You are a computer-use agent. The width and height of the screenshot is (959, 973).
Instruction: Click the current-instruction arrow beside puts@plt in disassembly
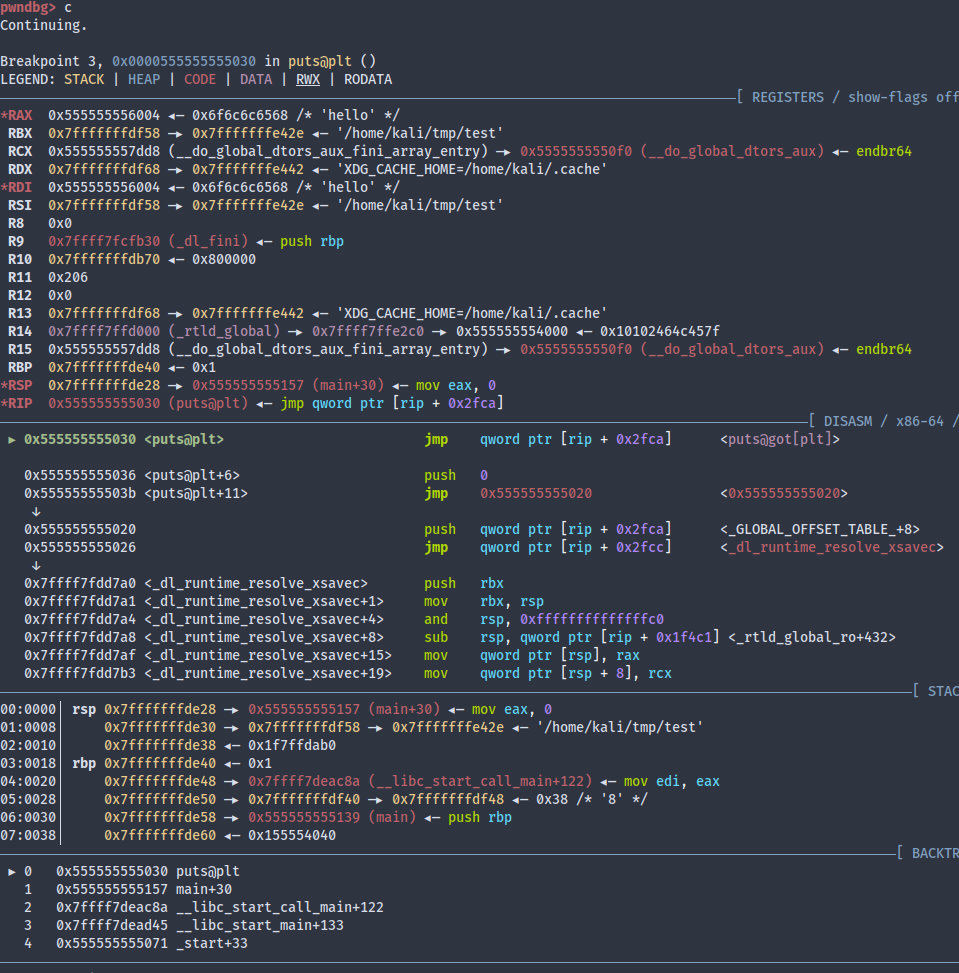click(12, 439)
